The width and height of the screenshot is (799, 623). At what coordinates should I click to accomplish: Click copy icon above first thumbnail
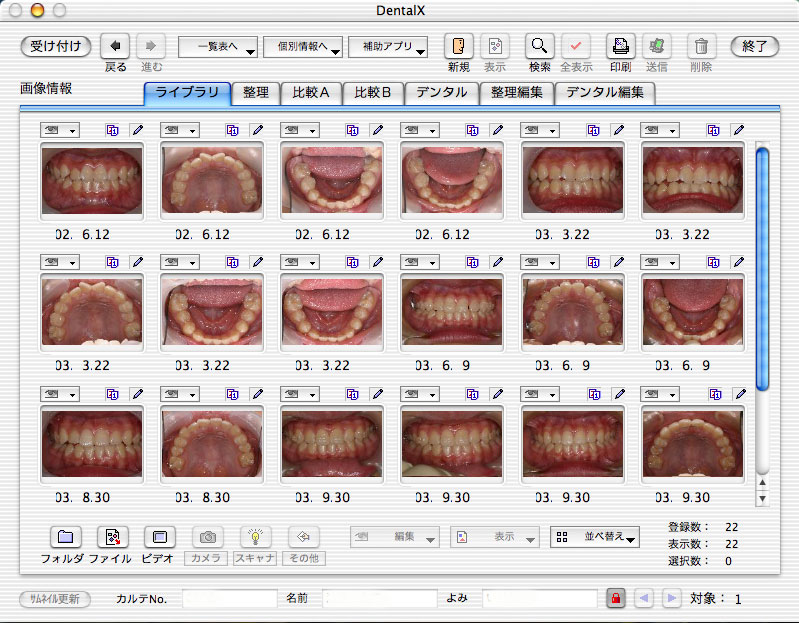point(112,130)
